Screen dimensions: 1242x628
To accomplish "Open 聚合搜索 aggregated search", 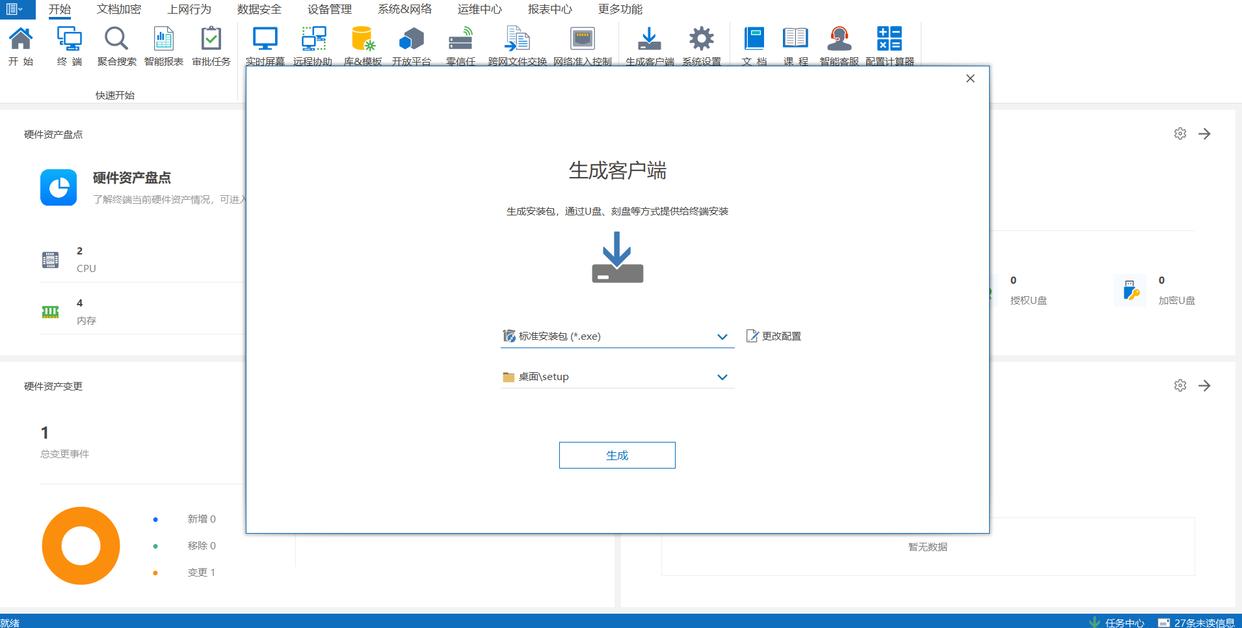I will click(x=117, y=46).
